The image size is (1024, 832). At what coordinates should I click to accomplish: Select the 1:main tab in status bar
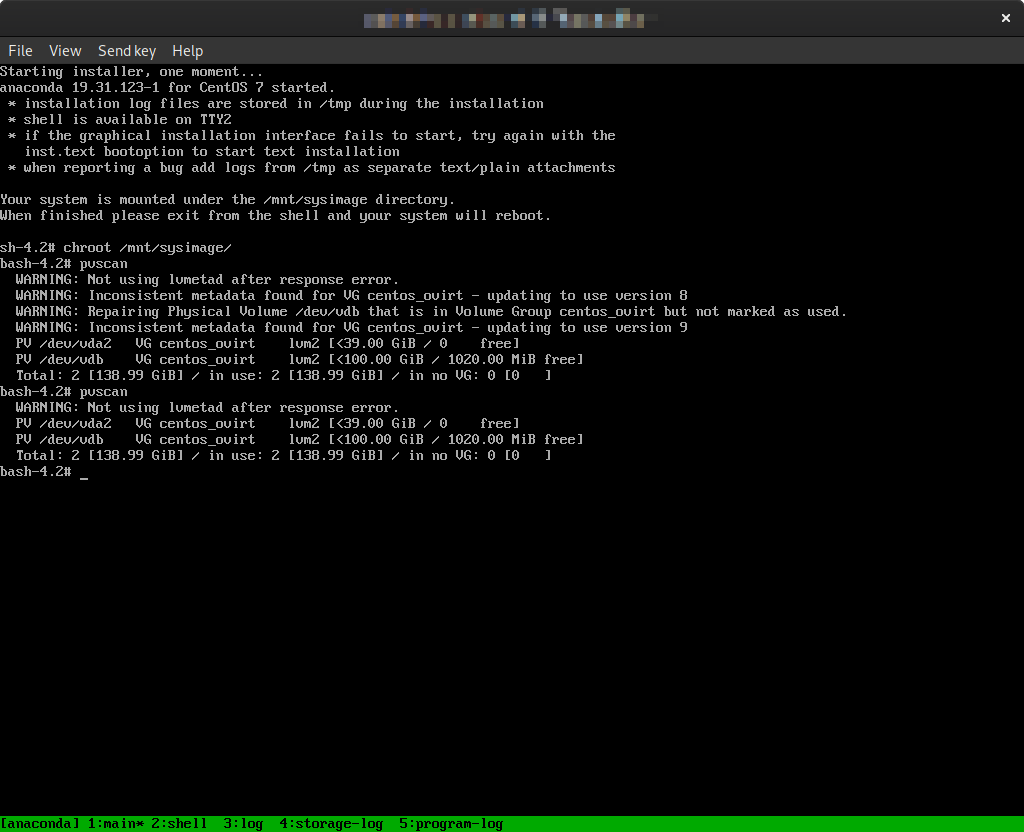point(115,824)
